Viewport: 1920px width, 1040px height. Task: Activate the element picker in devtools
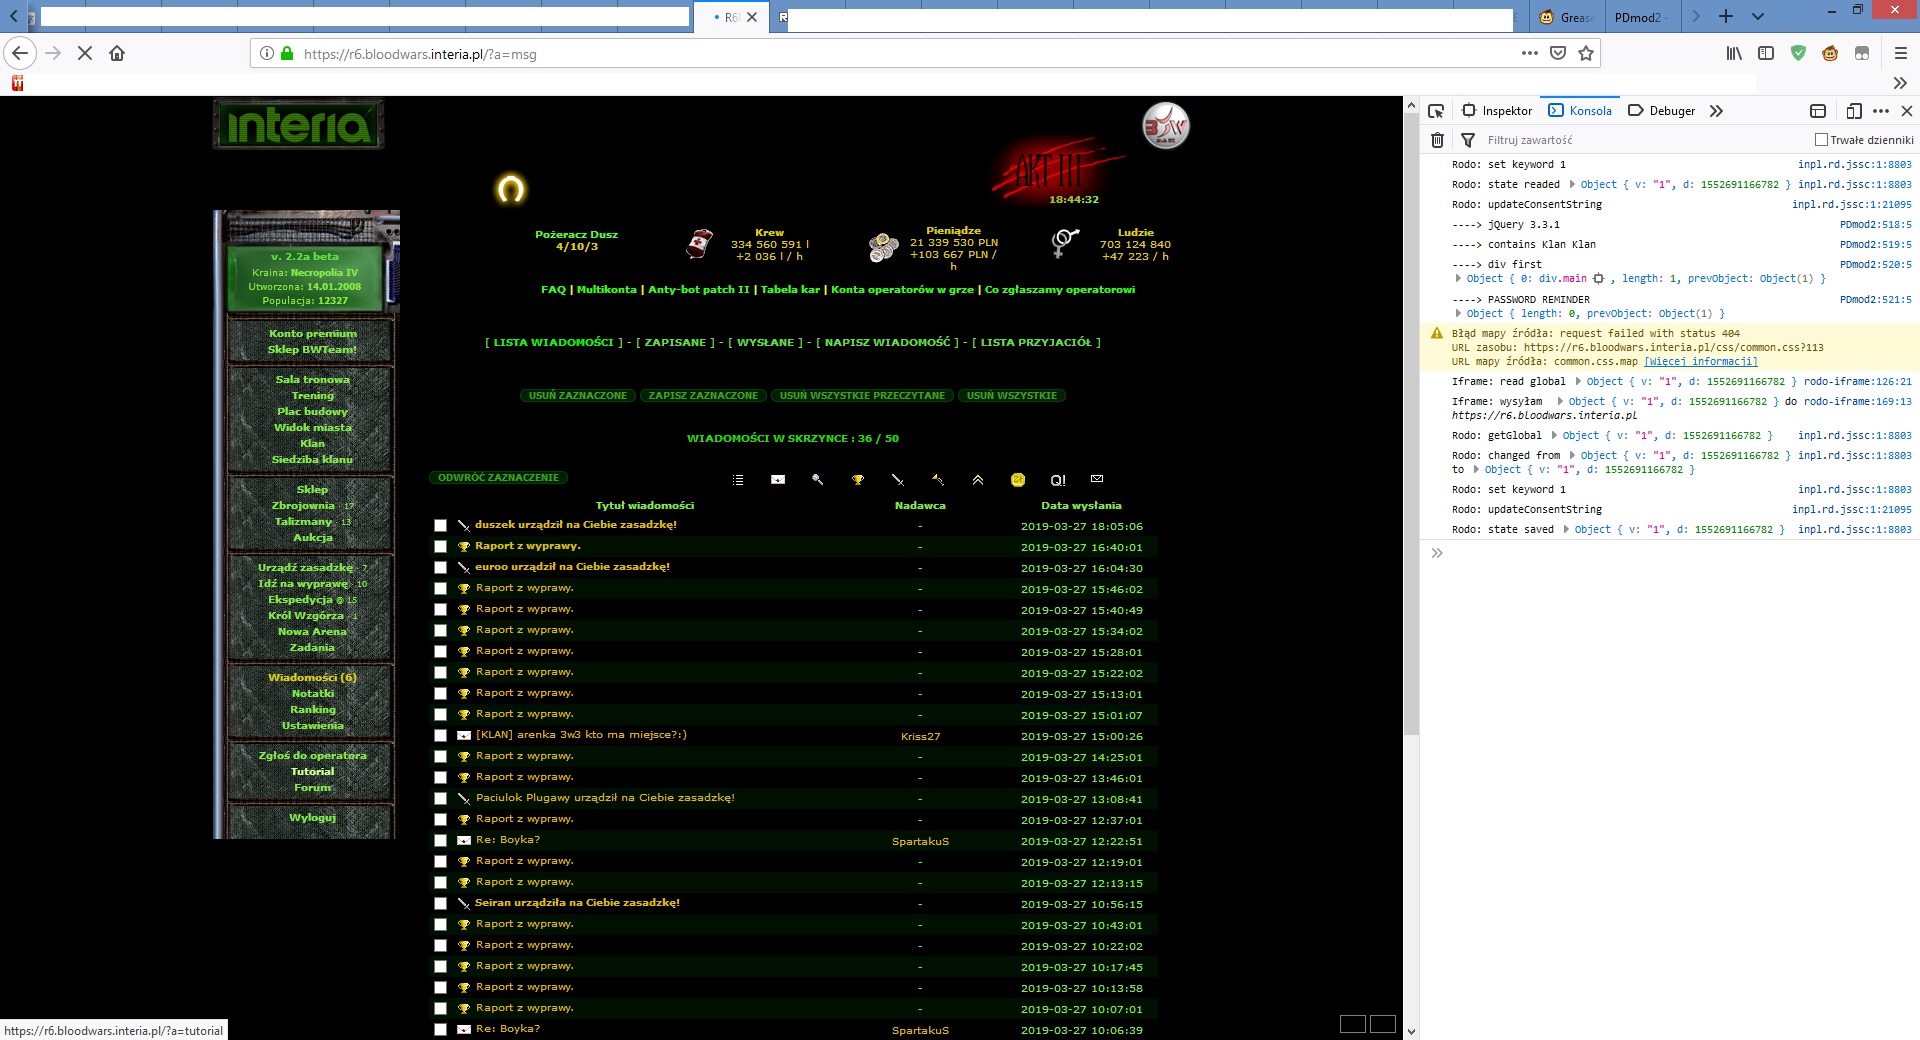coord(1437,111)
